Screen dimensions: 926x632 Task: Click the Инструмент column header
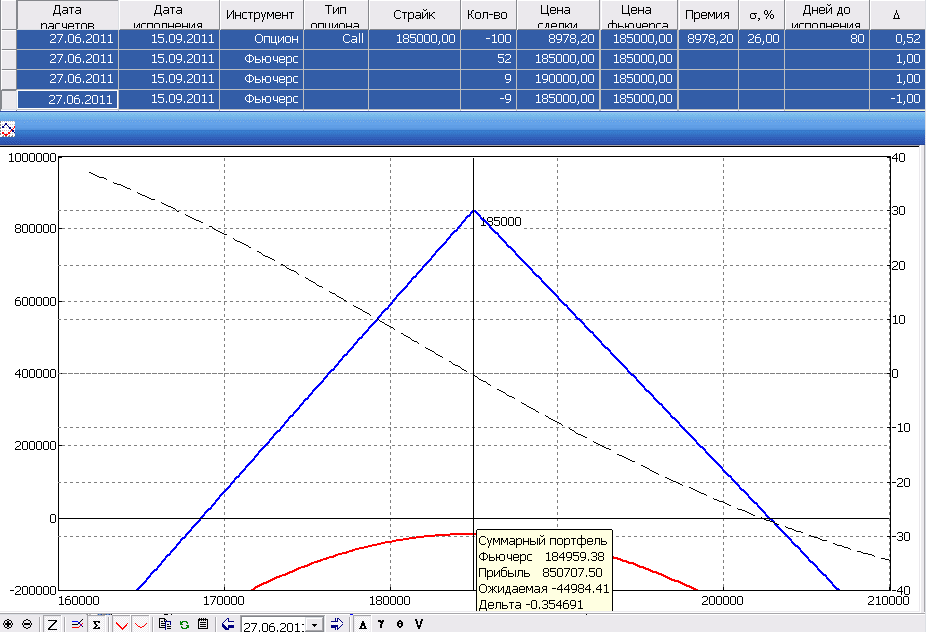point(260,15)
